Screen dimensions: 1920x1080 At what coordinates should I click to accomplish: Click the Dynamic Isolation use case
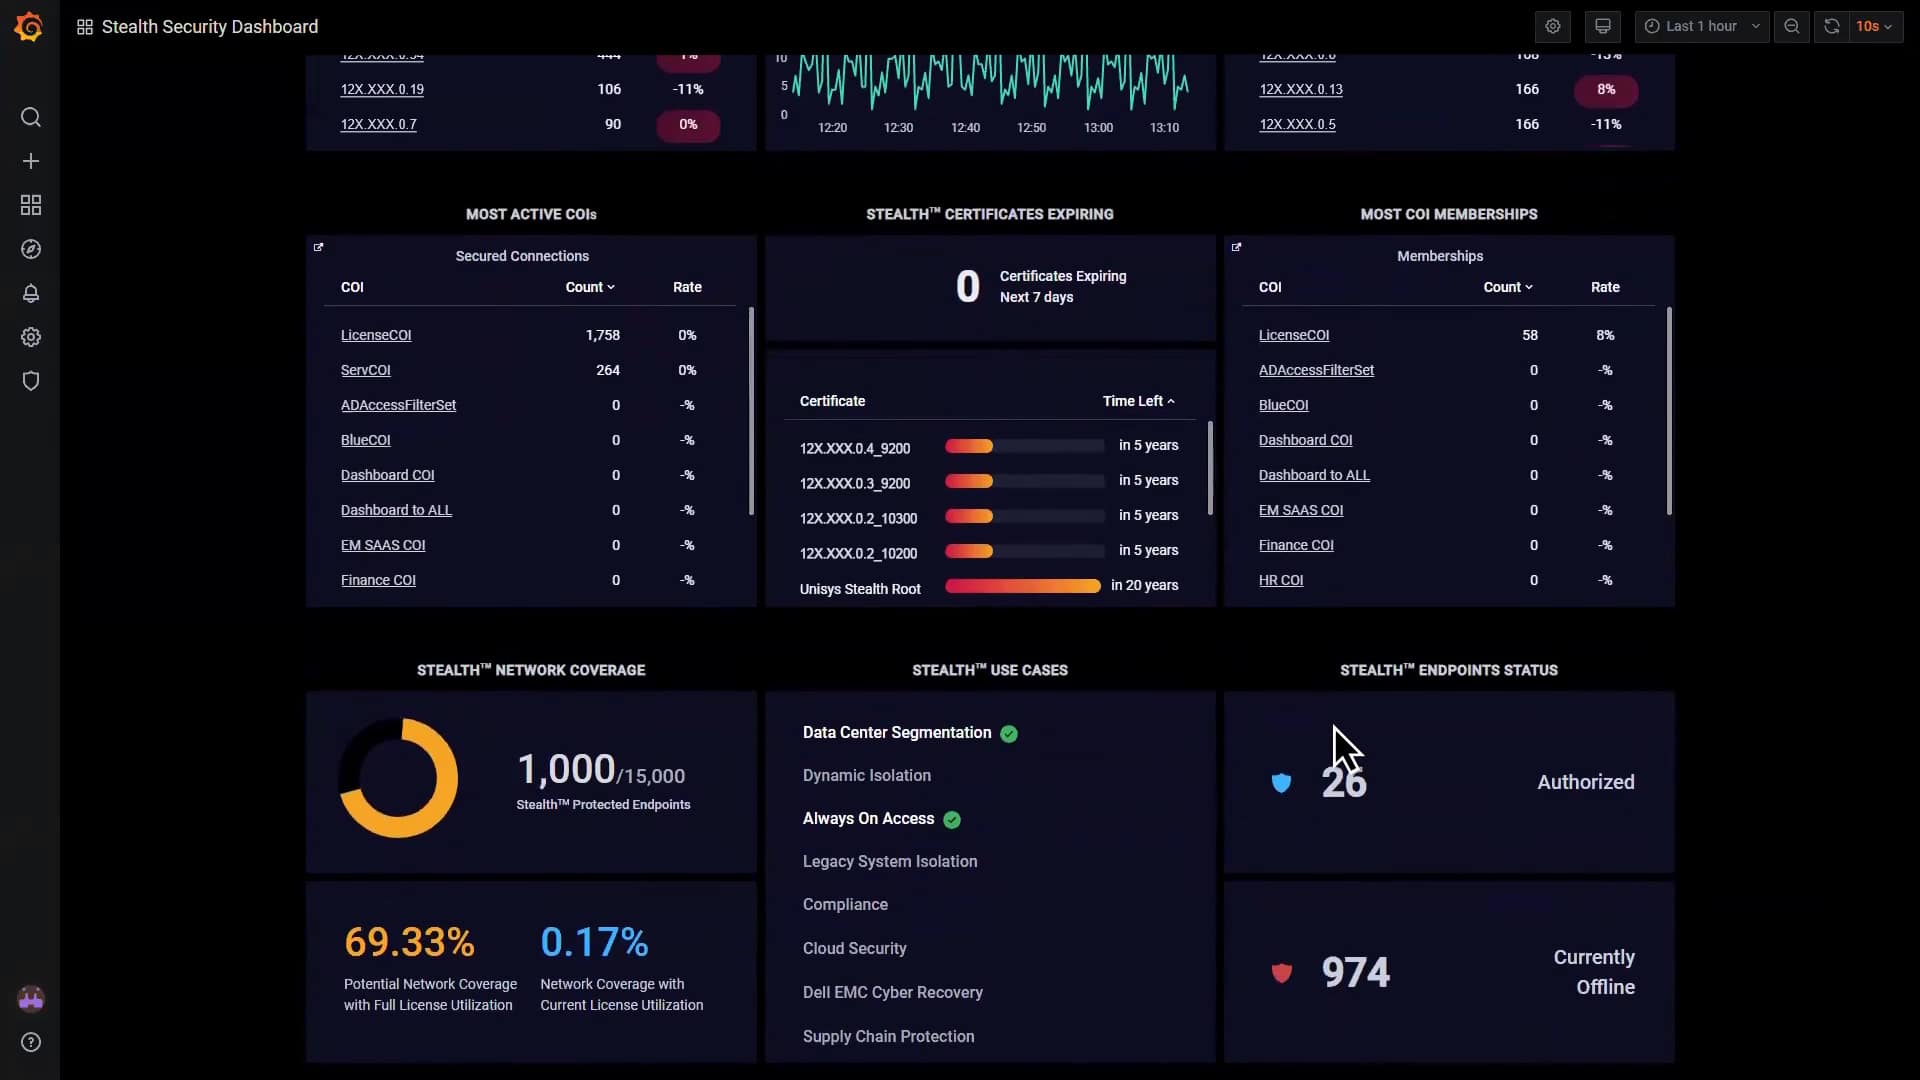click(866, 776)
